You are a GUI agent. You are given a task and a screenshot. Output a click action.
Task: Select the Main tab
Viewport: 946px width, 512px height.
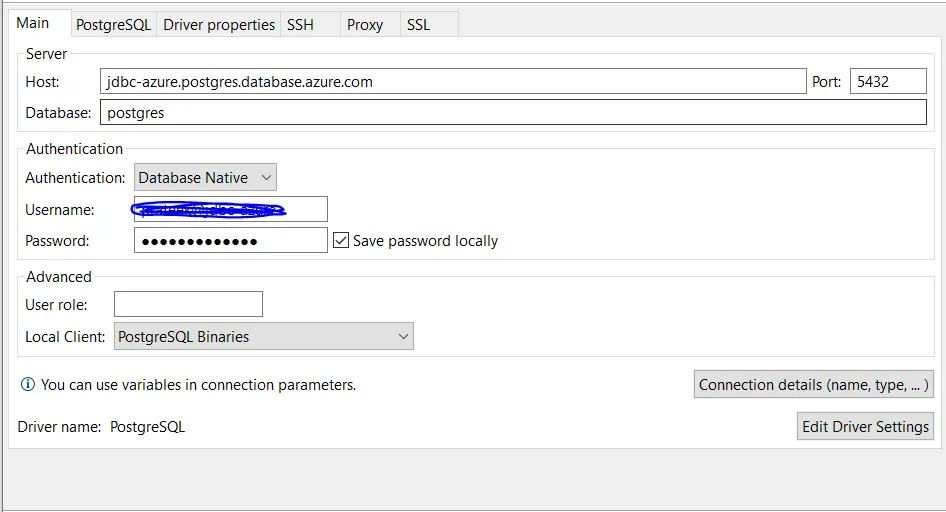33,23
